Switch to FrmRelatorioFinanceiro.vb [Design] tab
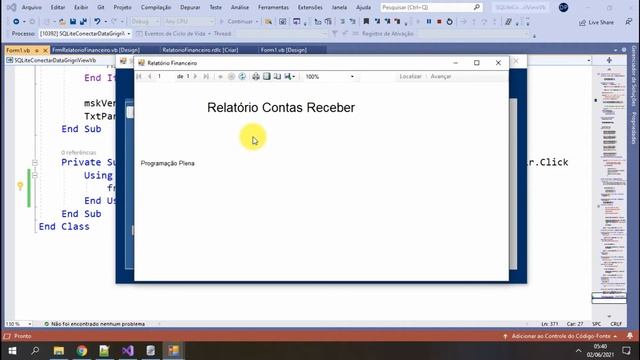The width and height of the screenshot is (640, 360). (96, 50)
